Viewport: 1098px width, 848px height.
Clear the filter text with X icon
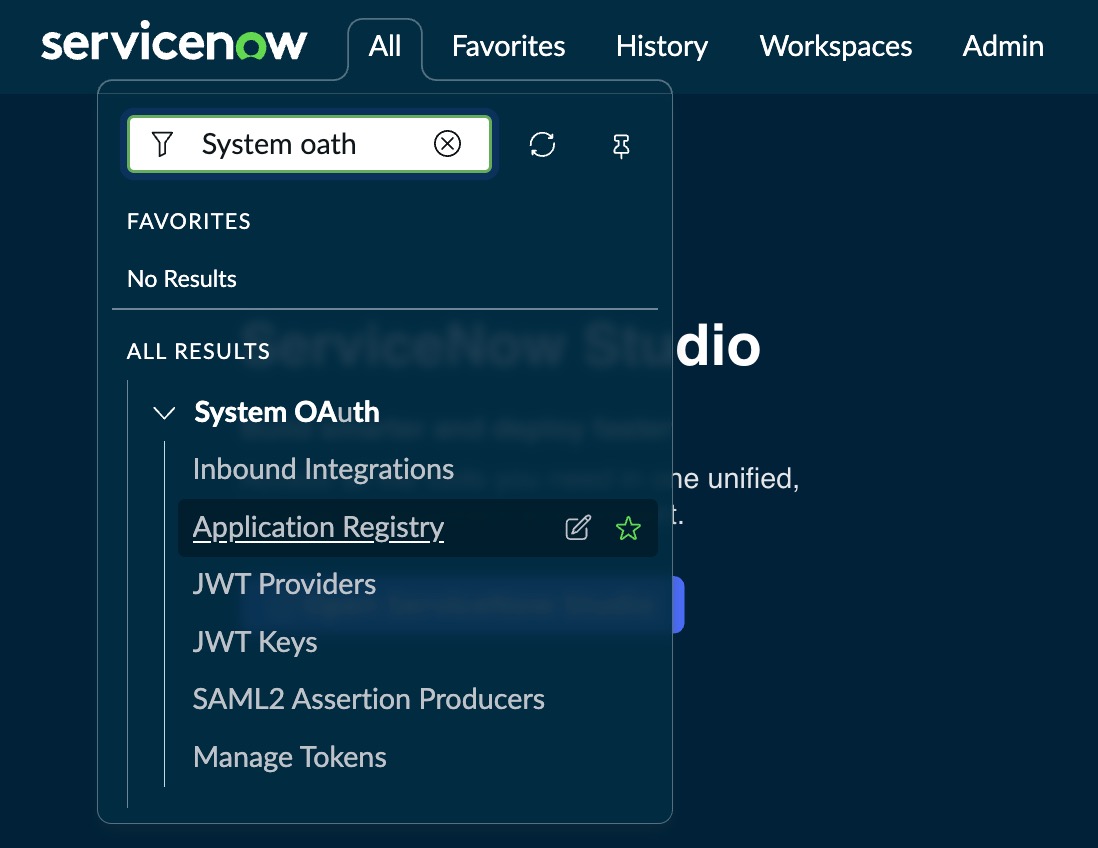point(447,144)
